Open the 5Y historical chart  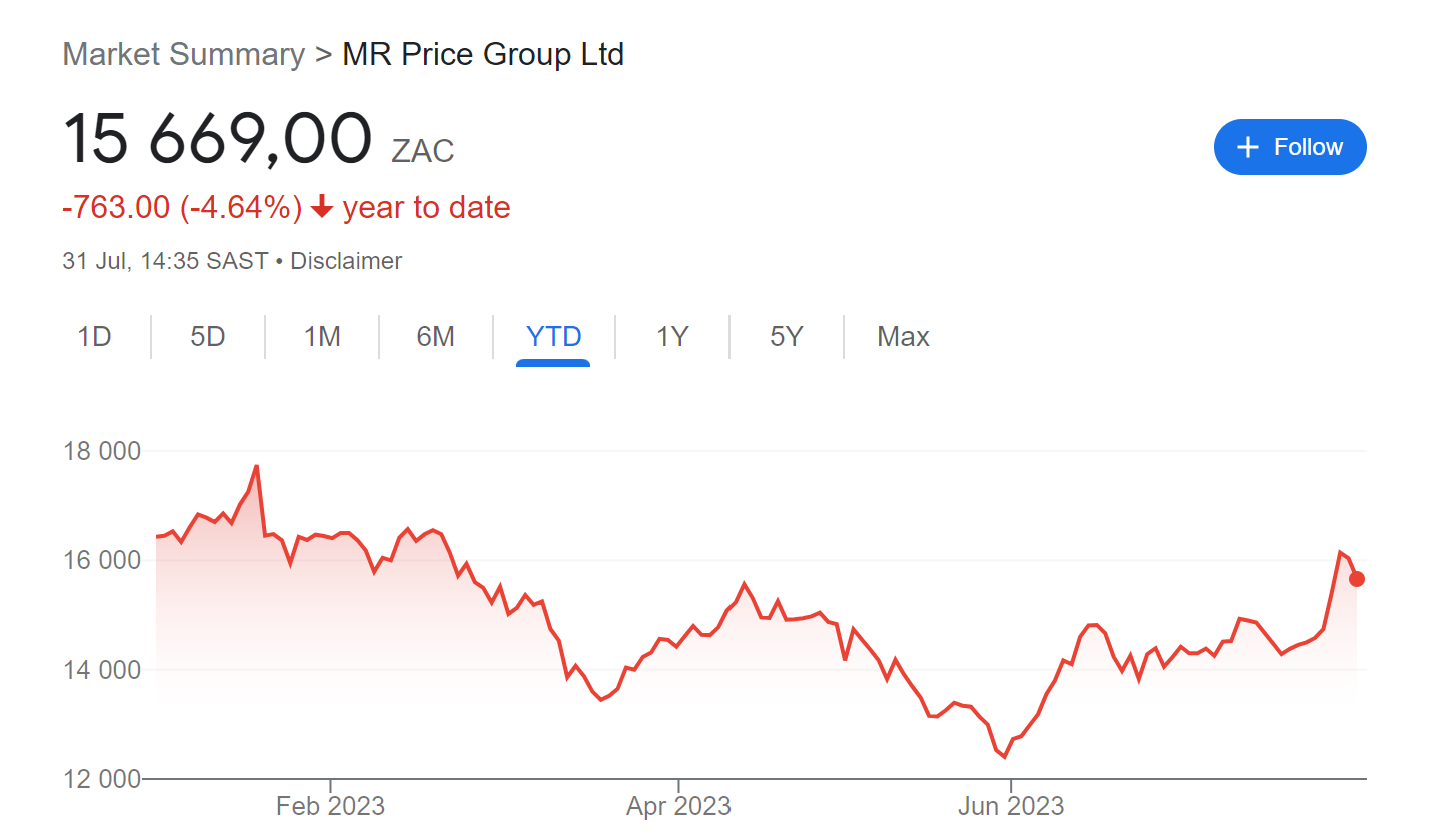786,337
